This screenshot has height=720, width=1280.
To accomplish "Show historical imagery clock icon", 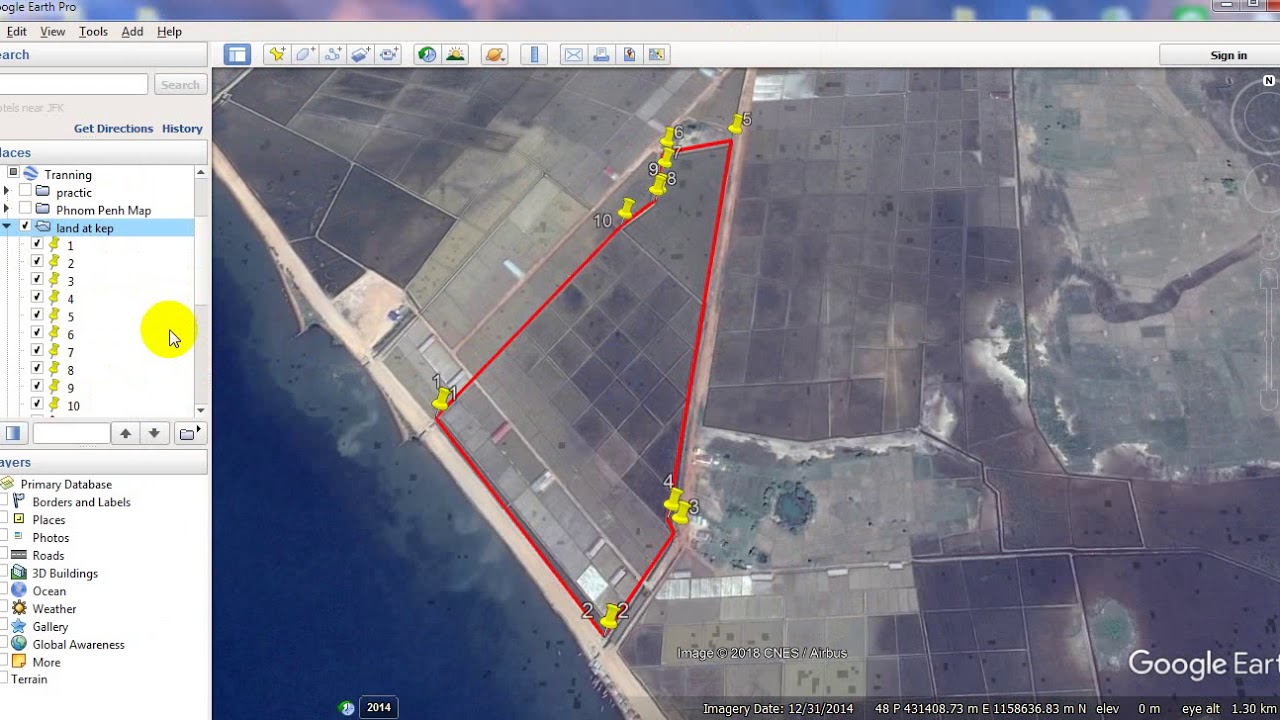I will point(427,55).
